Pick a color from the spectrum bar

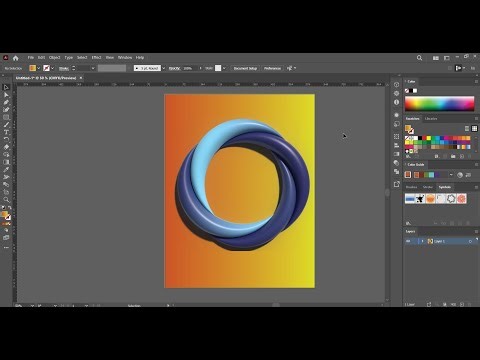point(439,104)
